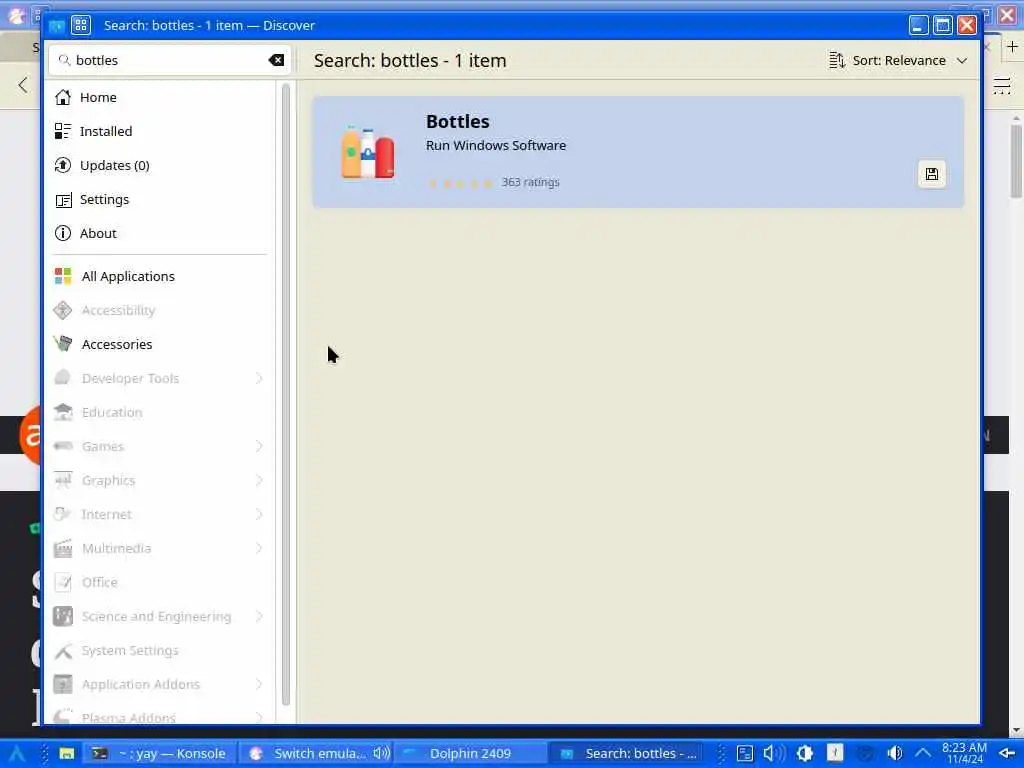
Task: Click show desktop icon in taskbar
Action: 1007,754
